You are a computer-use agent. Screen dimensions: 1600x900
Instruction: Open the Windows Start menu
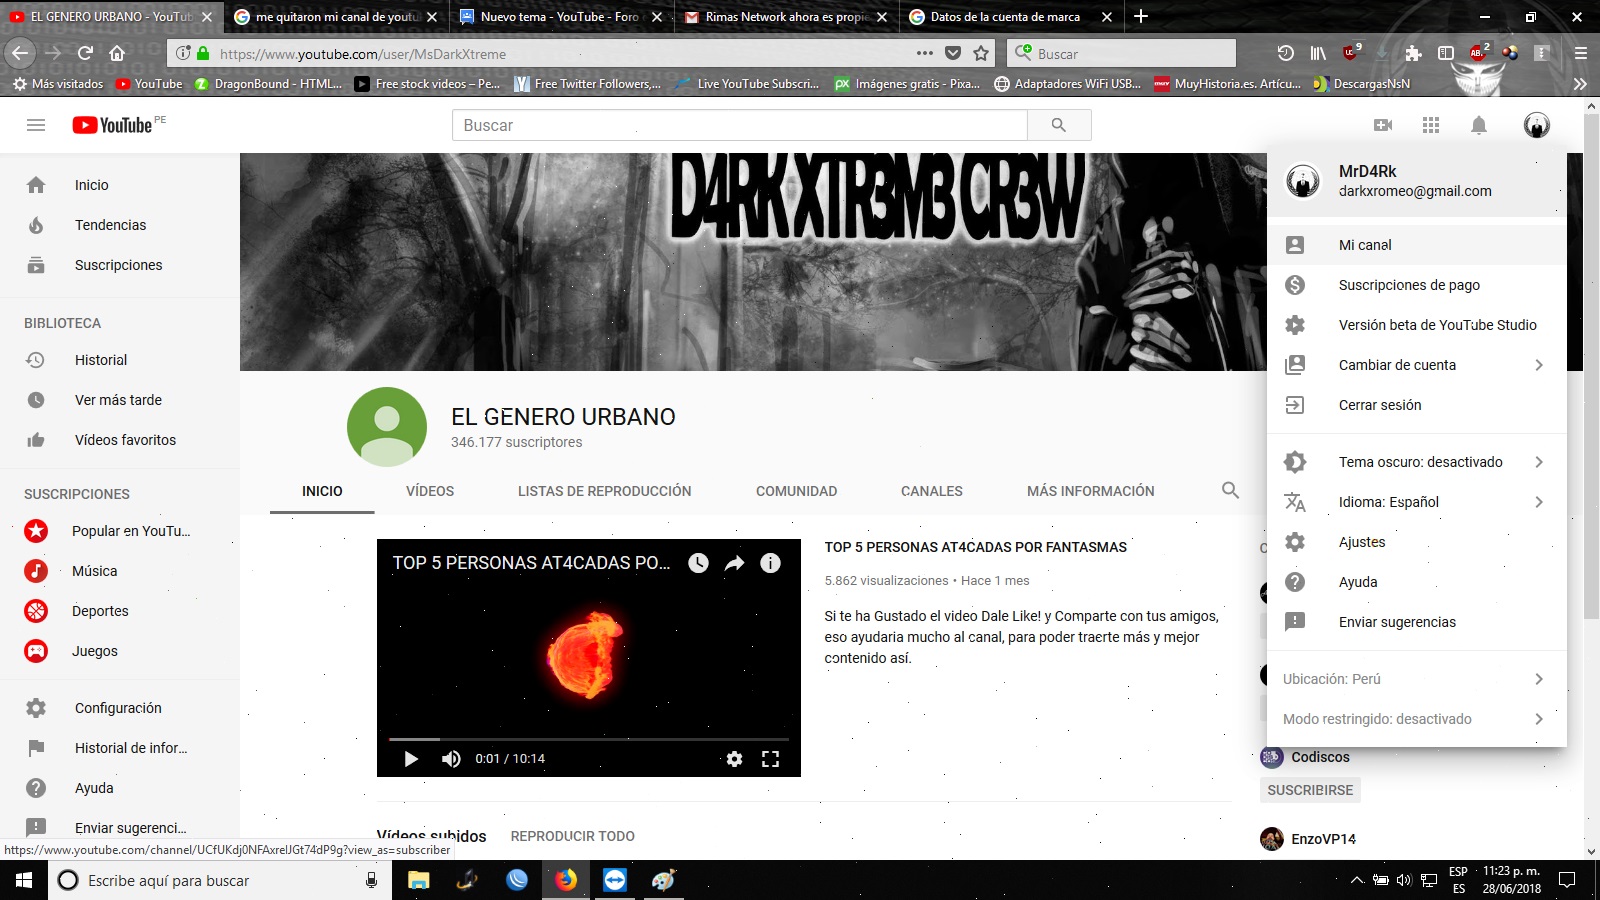click(x=24, y=880)
